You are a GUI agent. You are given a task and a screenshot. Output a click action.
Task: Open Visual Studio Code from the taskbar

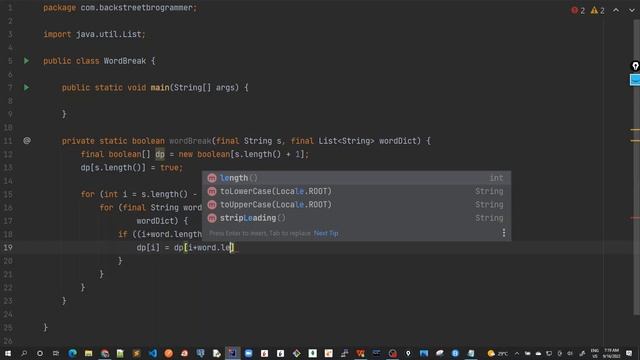click(x=153, y=353)
